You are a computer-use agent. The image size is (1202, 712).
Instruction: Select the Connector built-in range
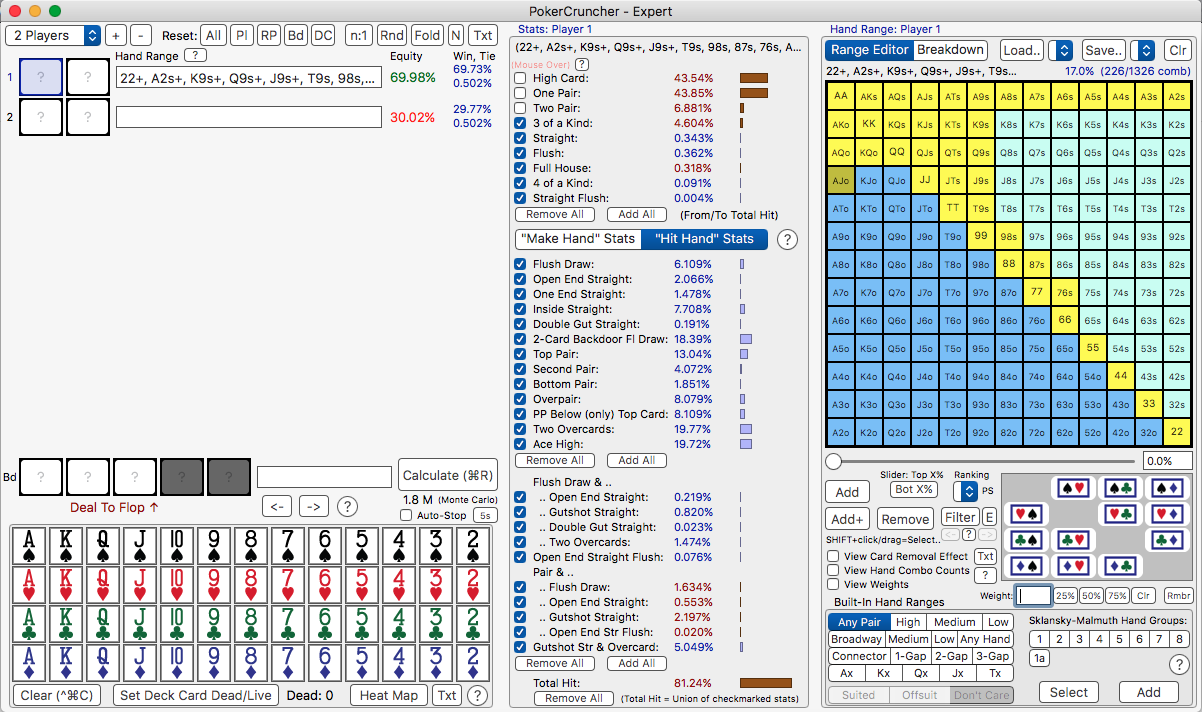[x=859, y=656]
